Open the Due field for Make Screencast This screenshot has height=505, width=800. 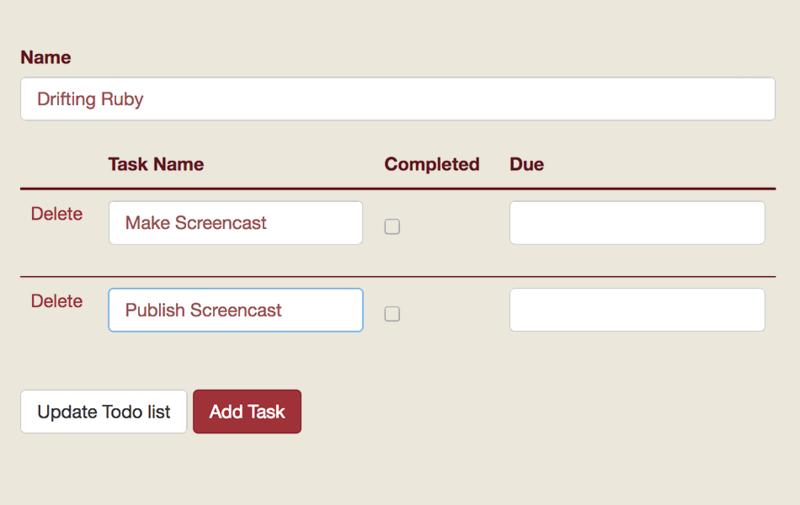tap(637, 223)
